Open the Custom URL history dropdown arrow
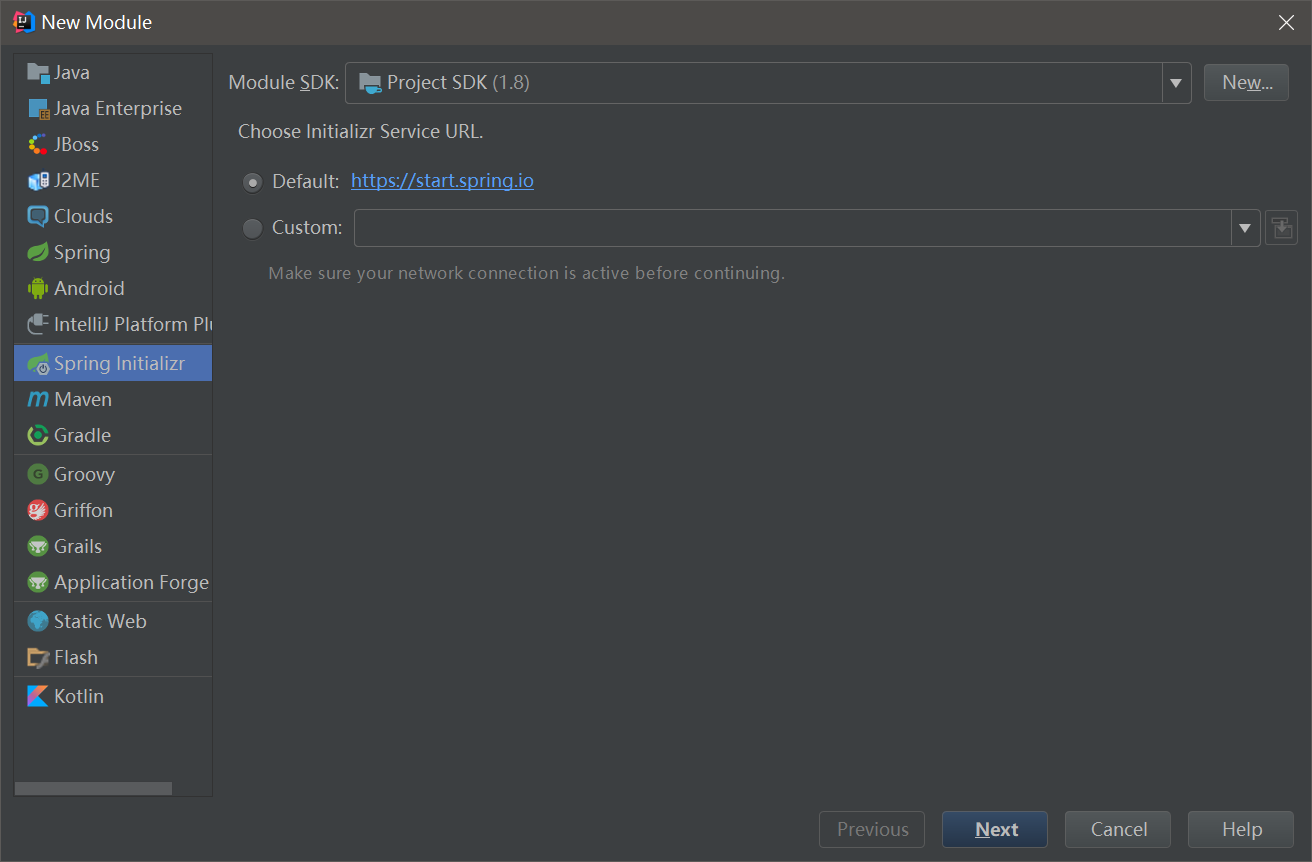This screenshot has height=862, width=1312. (x=1245, y=228)
